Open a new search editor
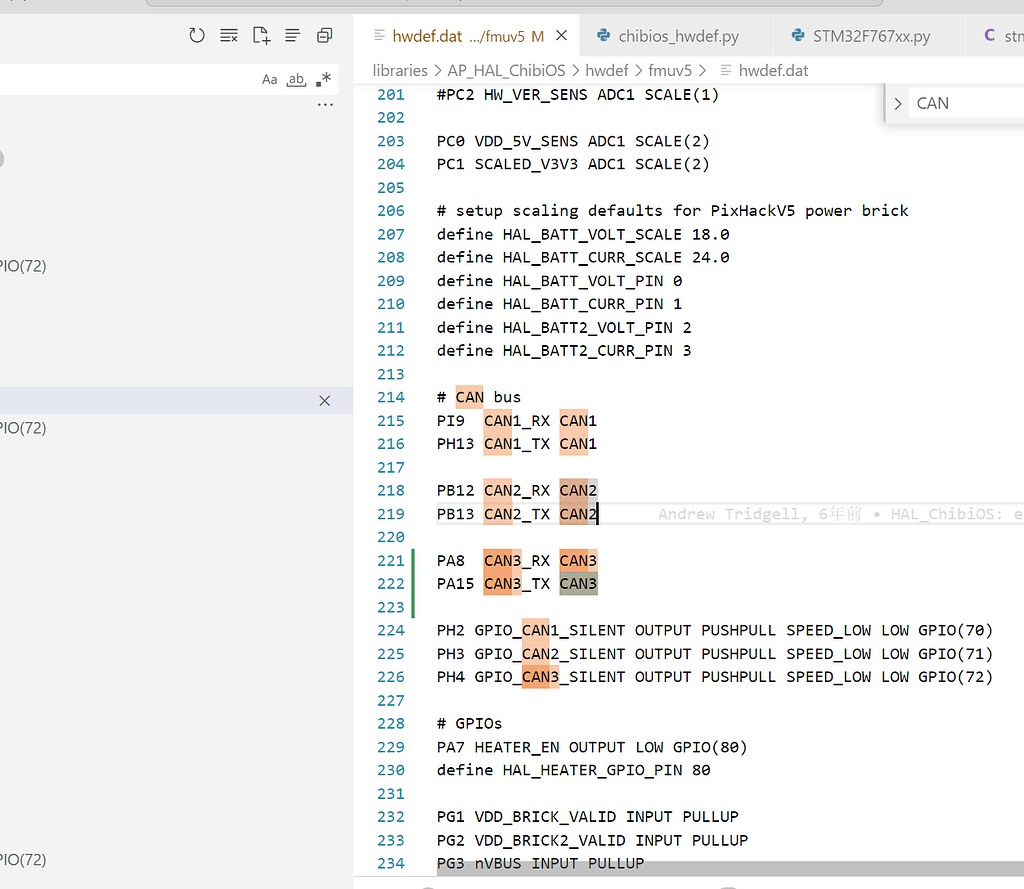The image size is (1024, 889). pyautogui.click(x=261, y=36)
